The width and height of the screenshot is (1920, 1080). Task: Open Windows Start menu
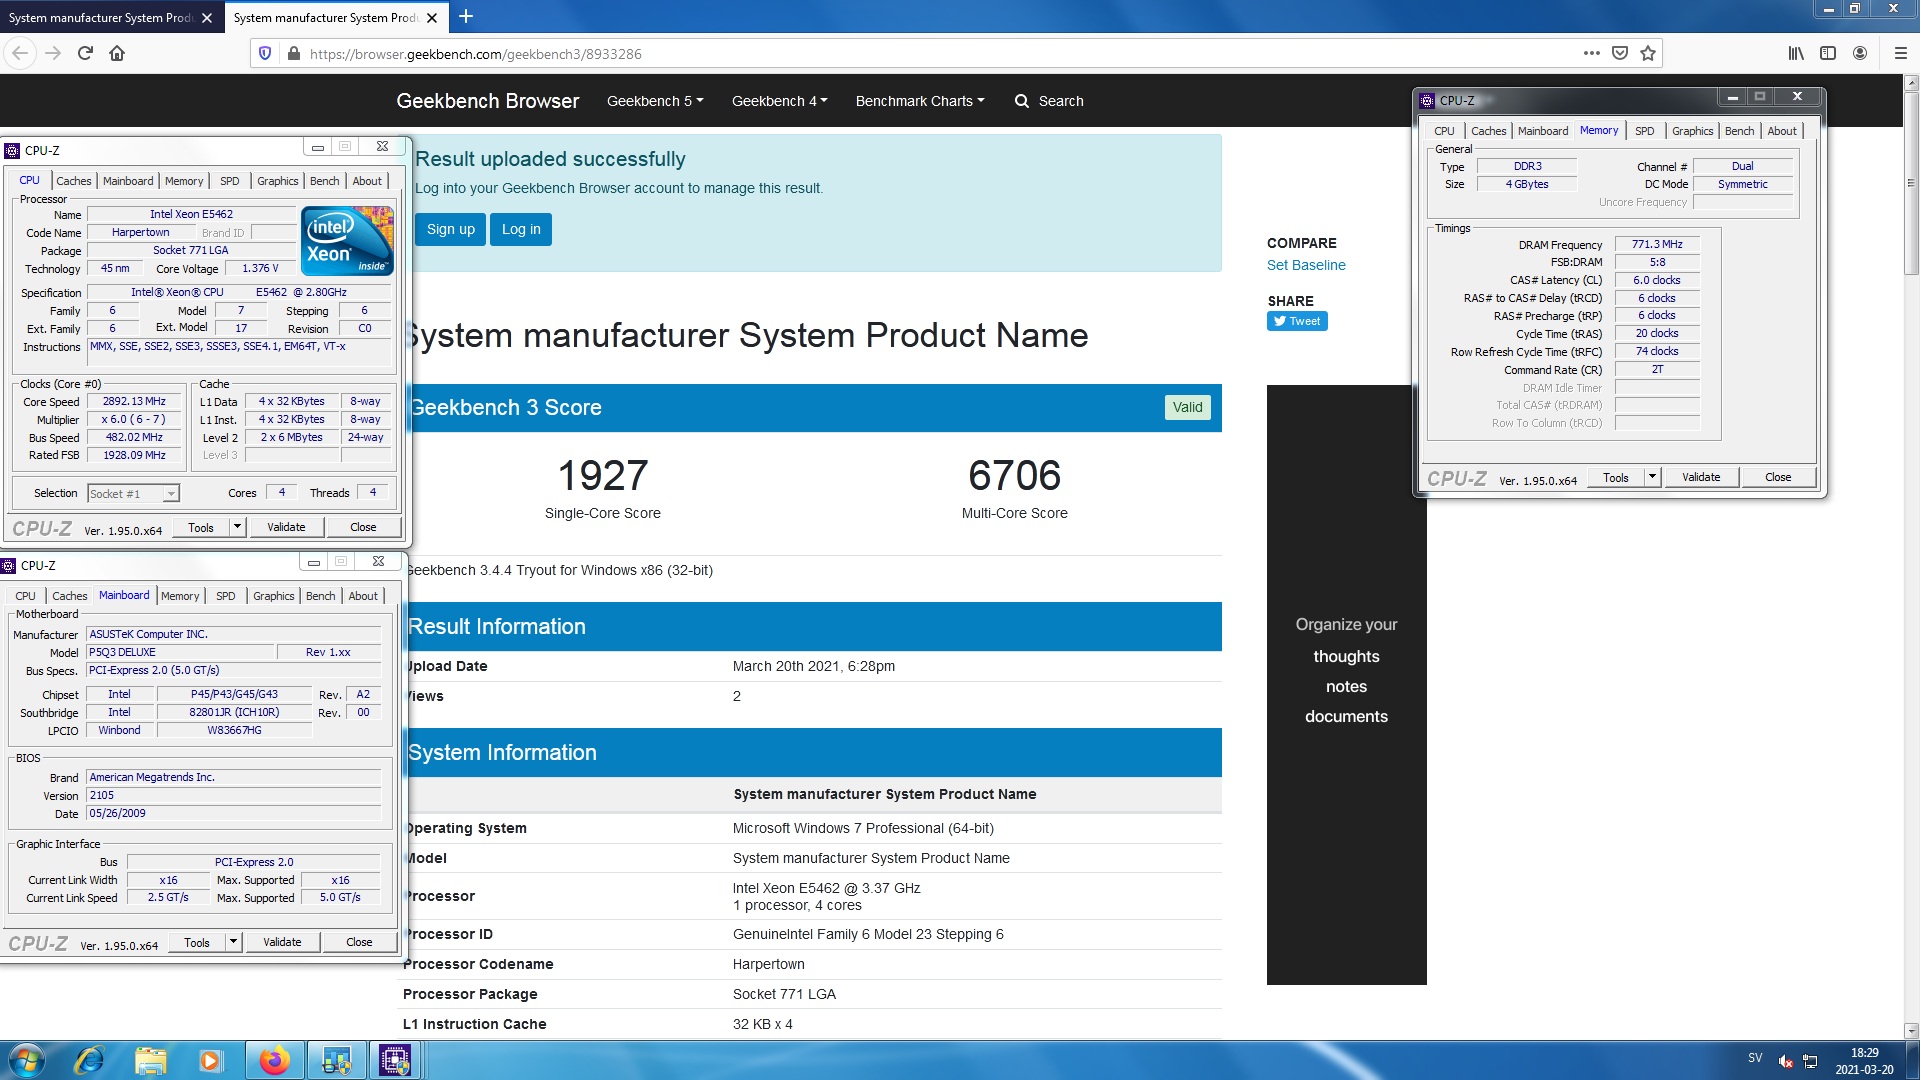[x=26, y=1060]
